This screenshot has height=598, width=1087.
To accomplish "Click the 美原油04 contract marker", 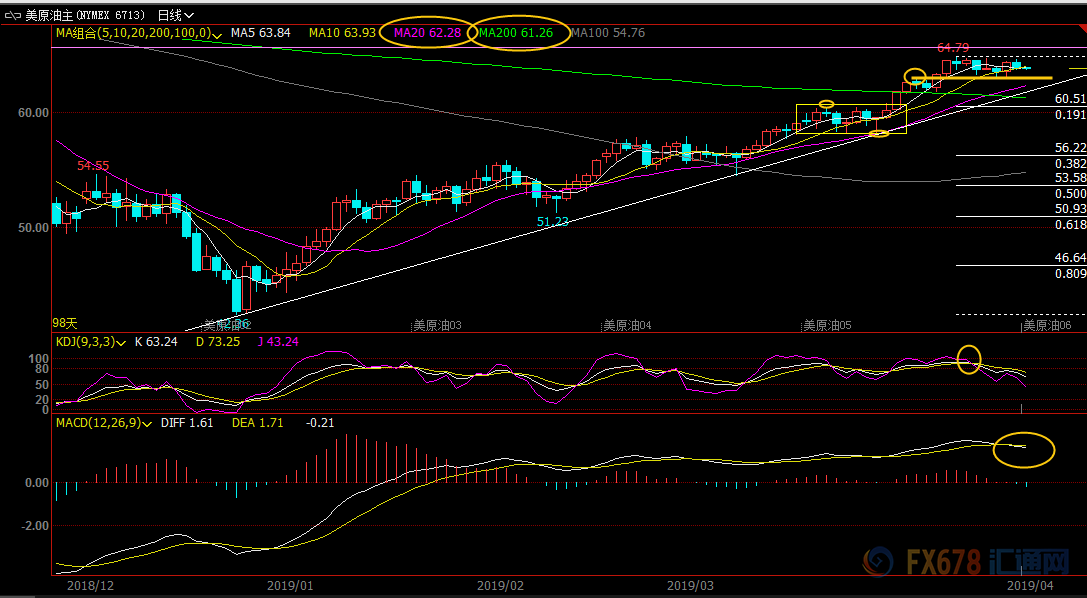I will click(x=627, y=325).
